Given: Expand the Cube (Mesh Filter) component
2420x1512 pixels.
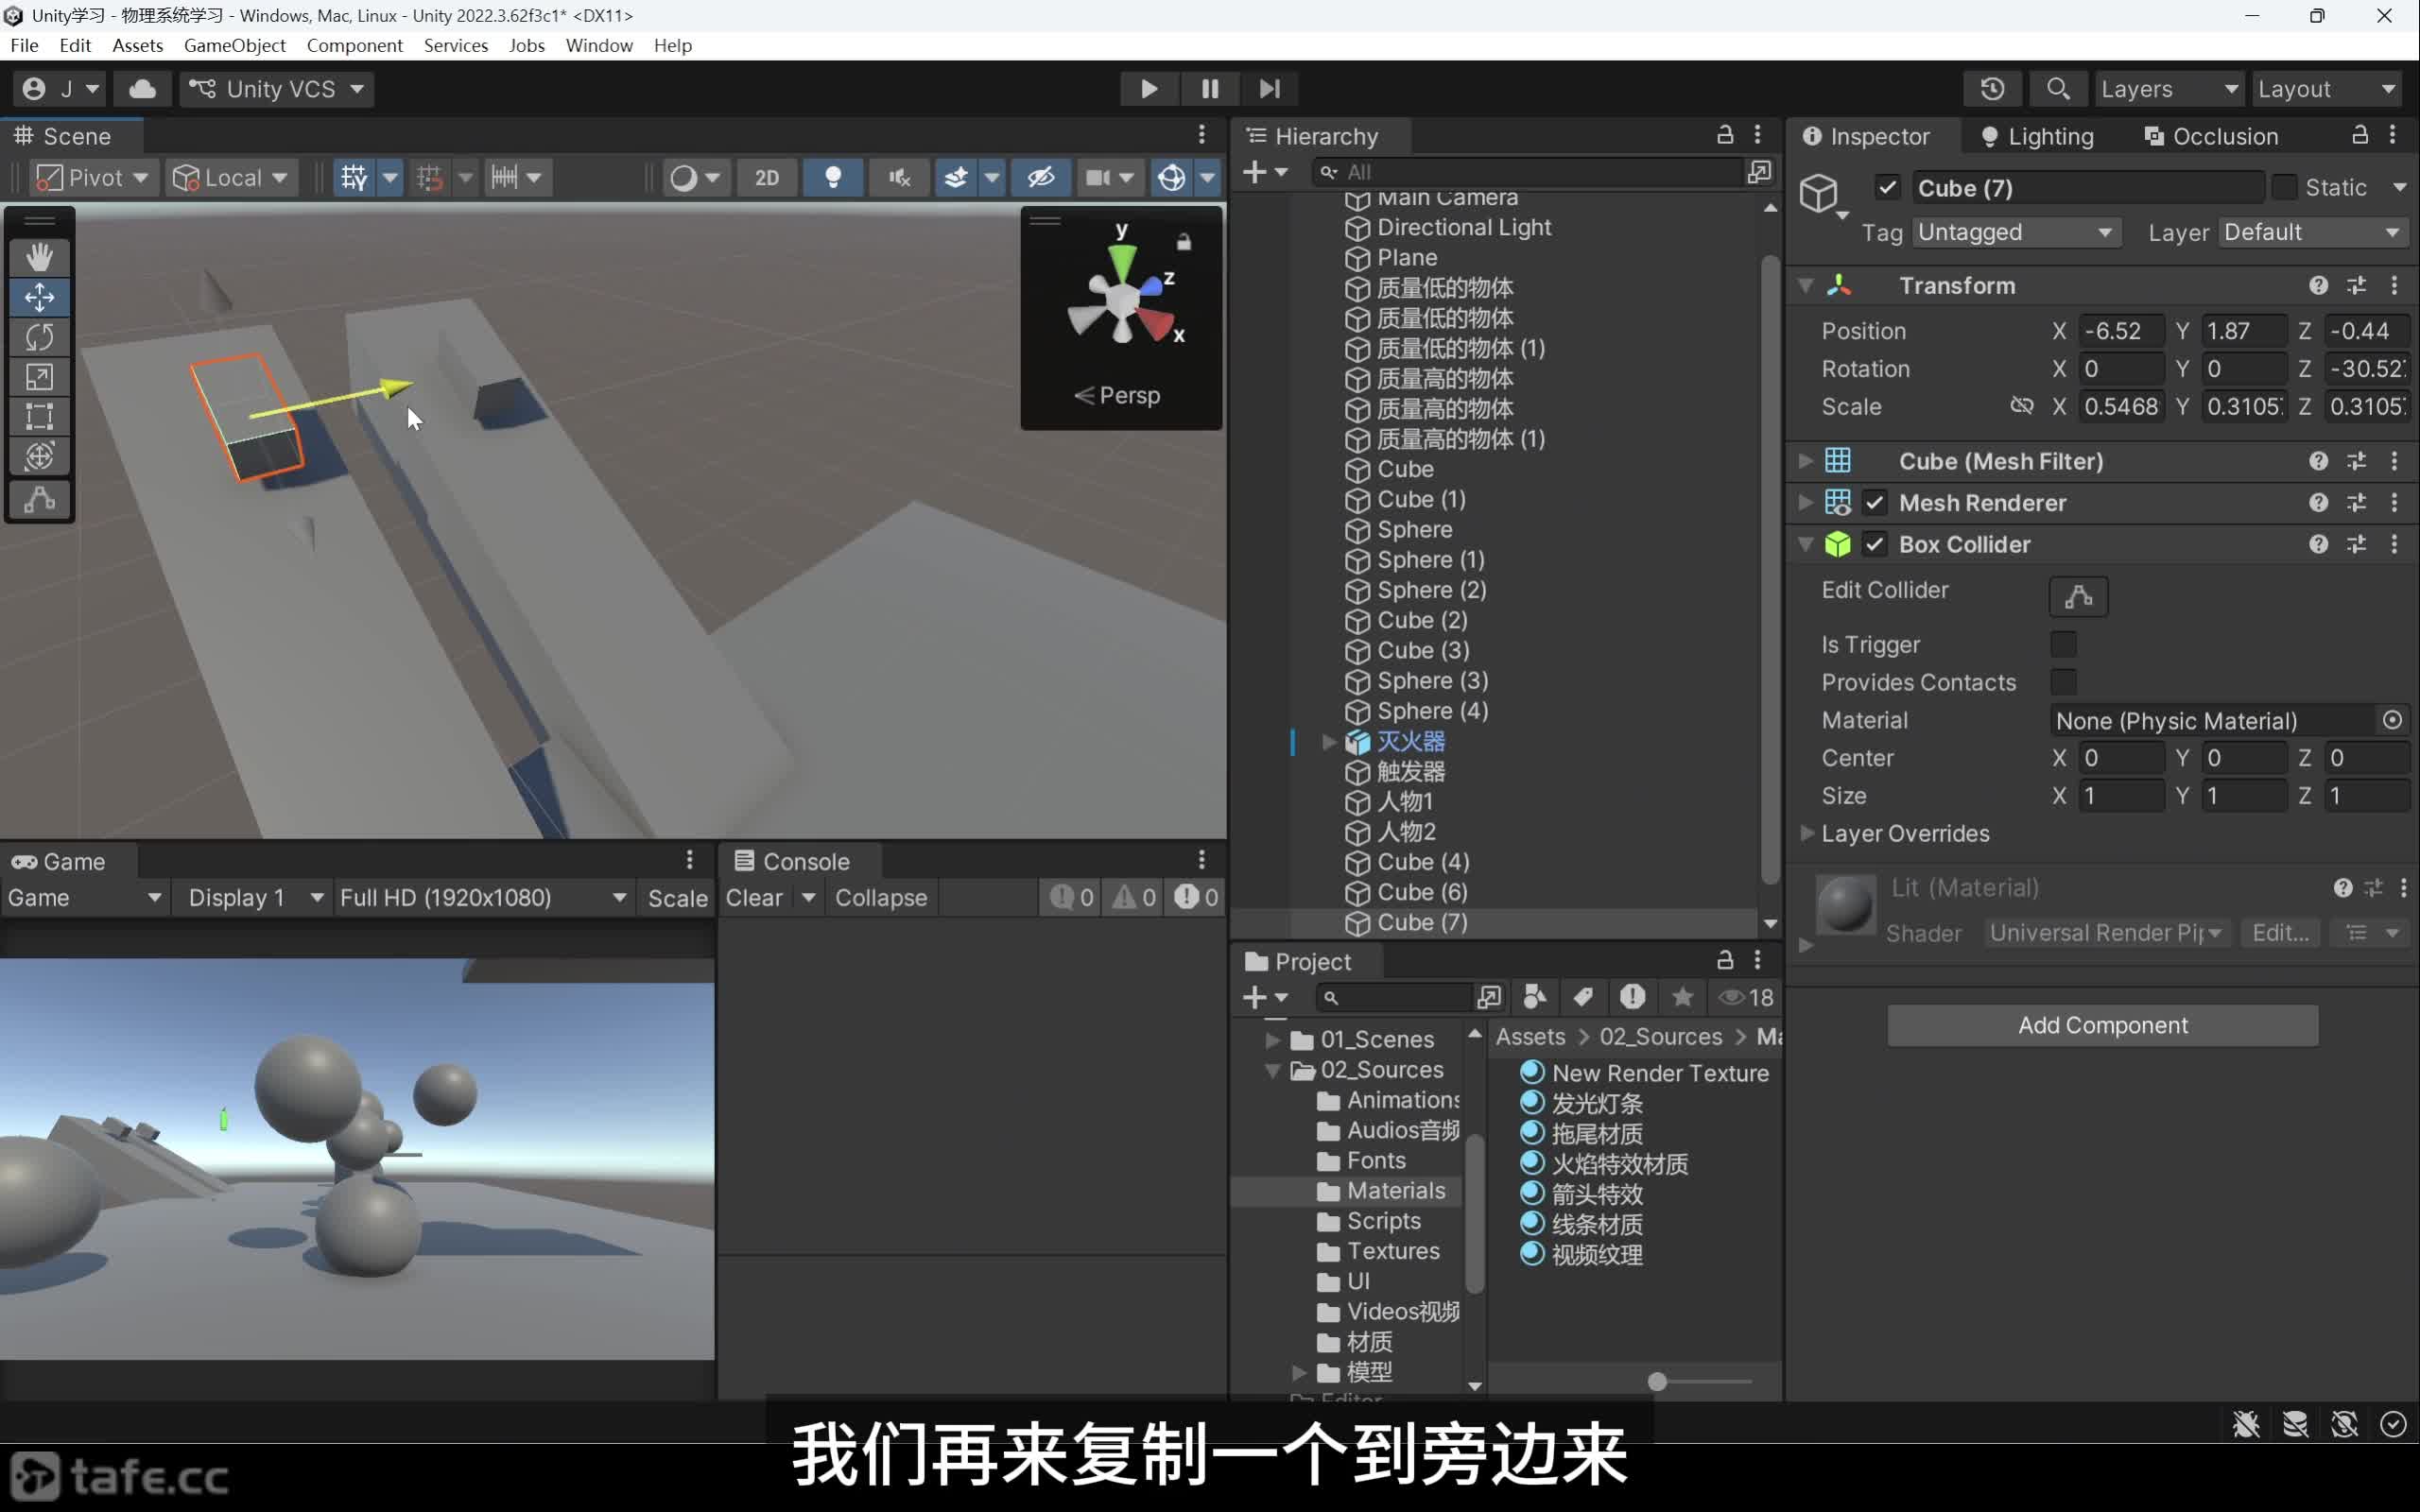Looking at the screenshot, I should 1805,461.
